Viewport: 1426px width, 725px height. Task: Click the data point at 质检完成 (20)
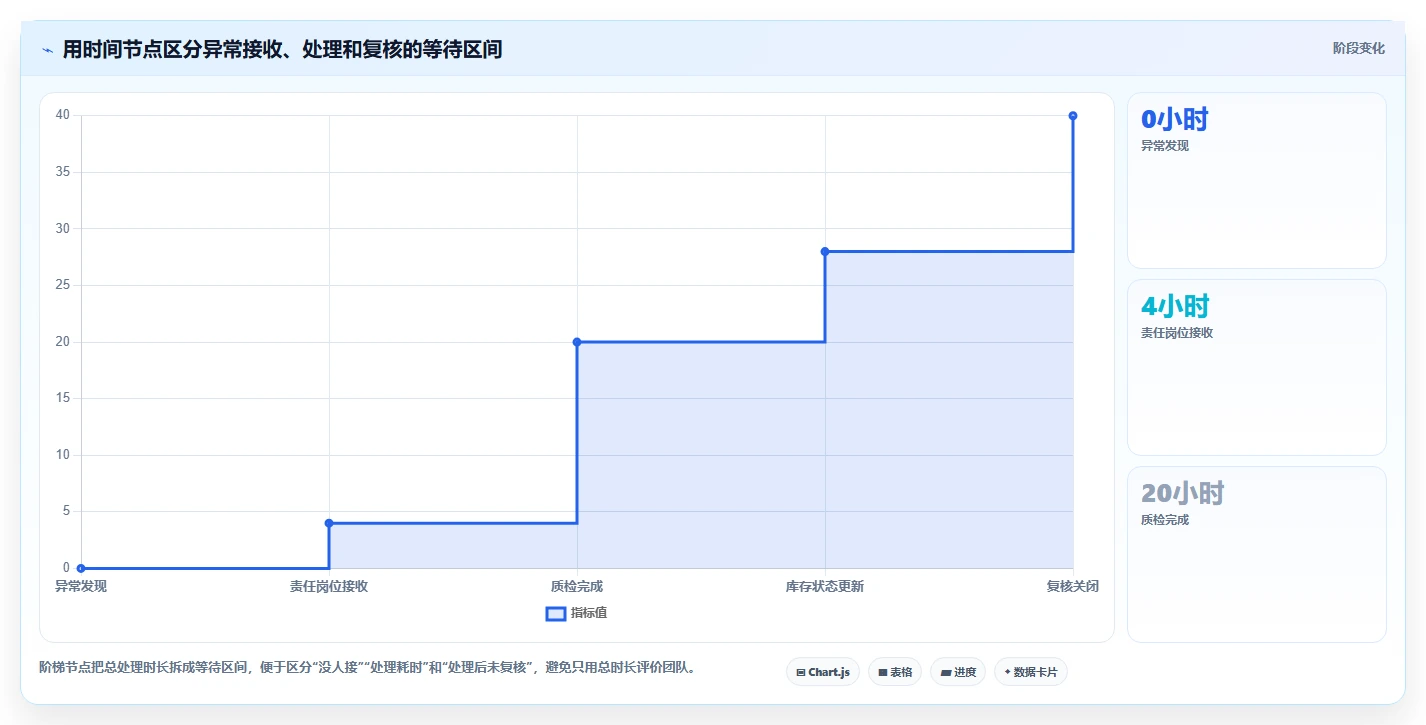pyautogui.click(x=577, y=342)
